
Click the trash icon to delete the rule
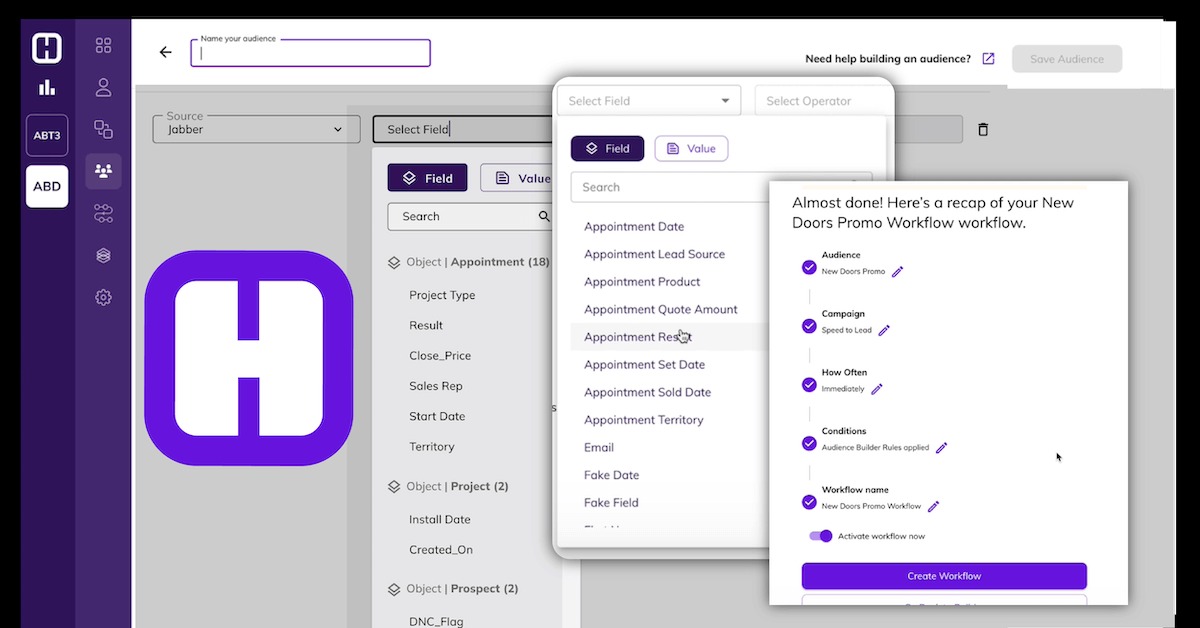[x=983, y=129]
